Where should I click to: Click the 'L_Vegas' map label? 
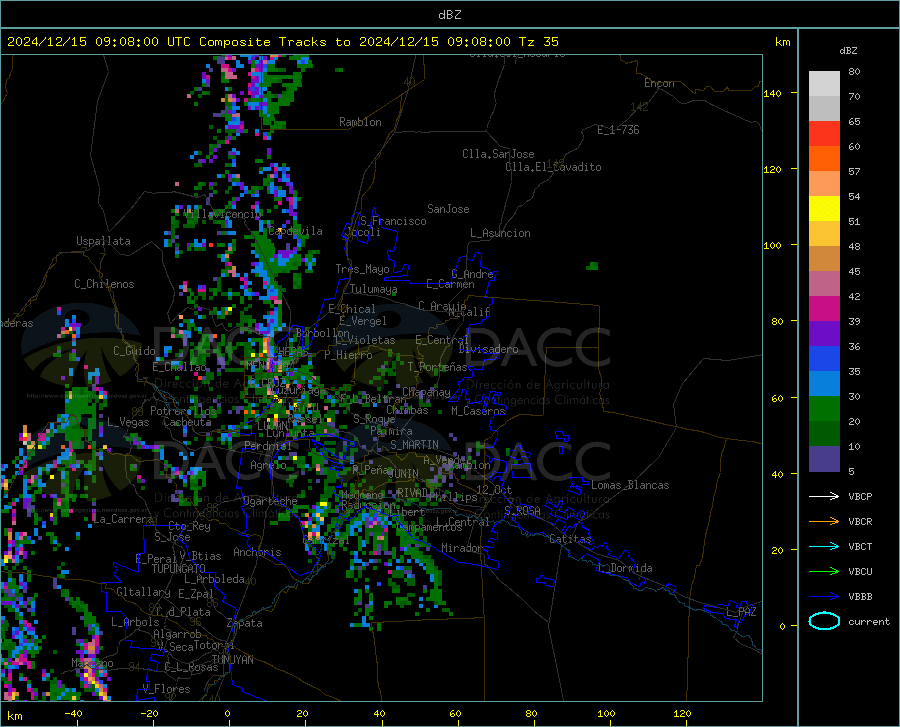128,422
